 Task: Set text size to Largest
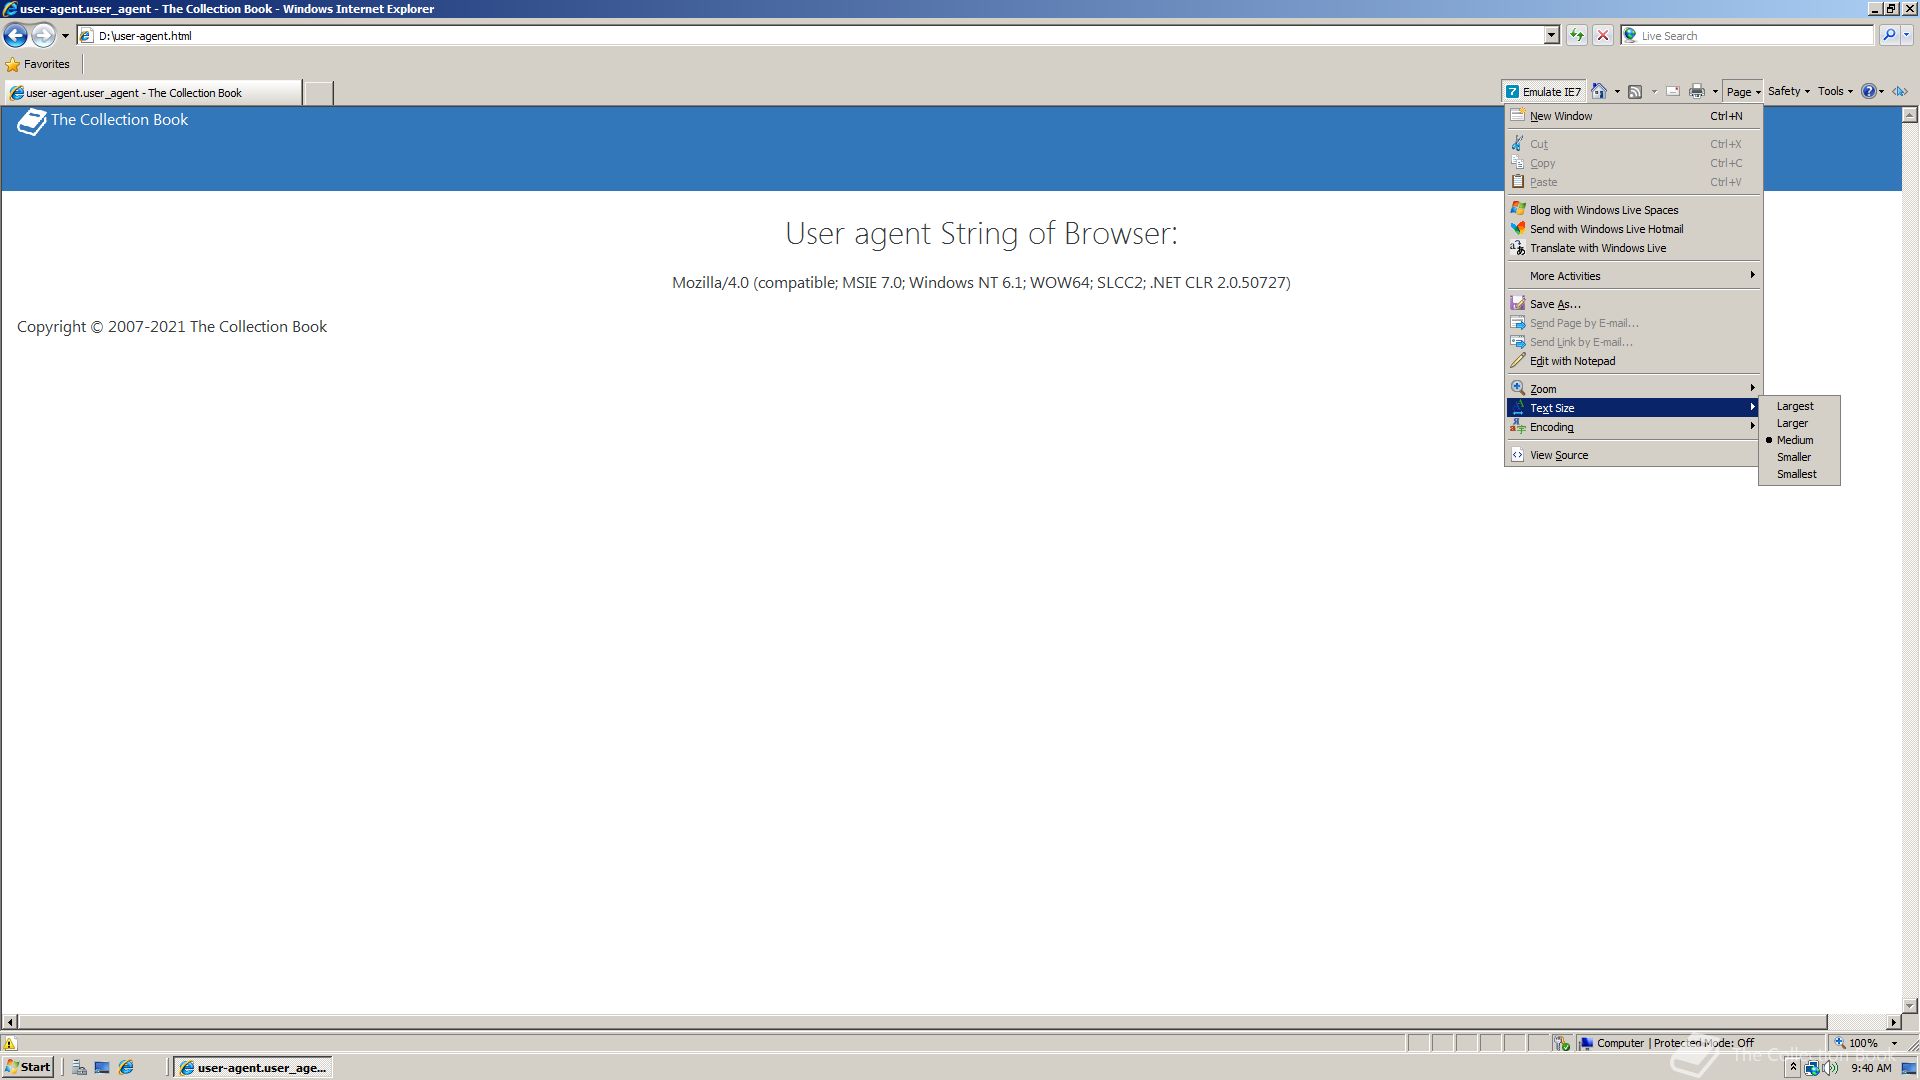pyautogui.click(x=1799, y=406)
